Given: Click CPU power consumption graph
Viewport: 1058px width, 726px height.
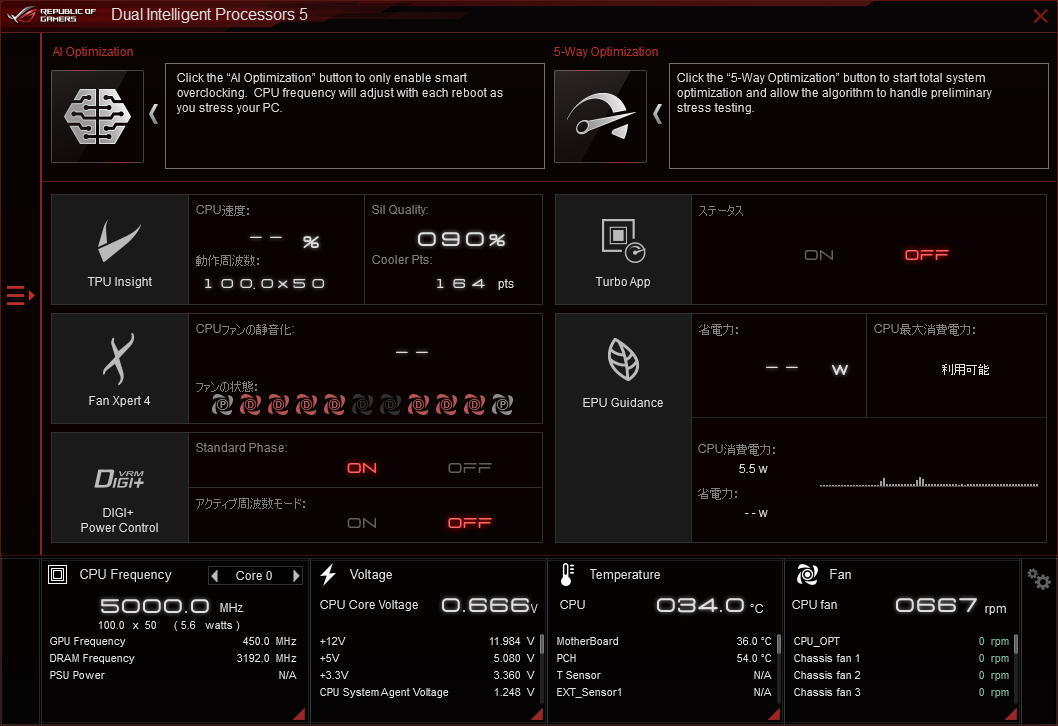Looking at the screenshot, I should (x=928, y=481).
